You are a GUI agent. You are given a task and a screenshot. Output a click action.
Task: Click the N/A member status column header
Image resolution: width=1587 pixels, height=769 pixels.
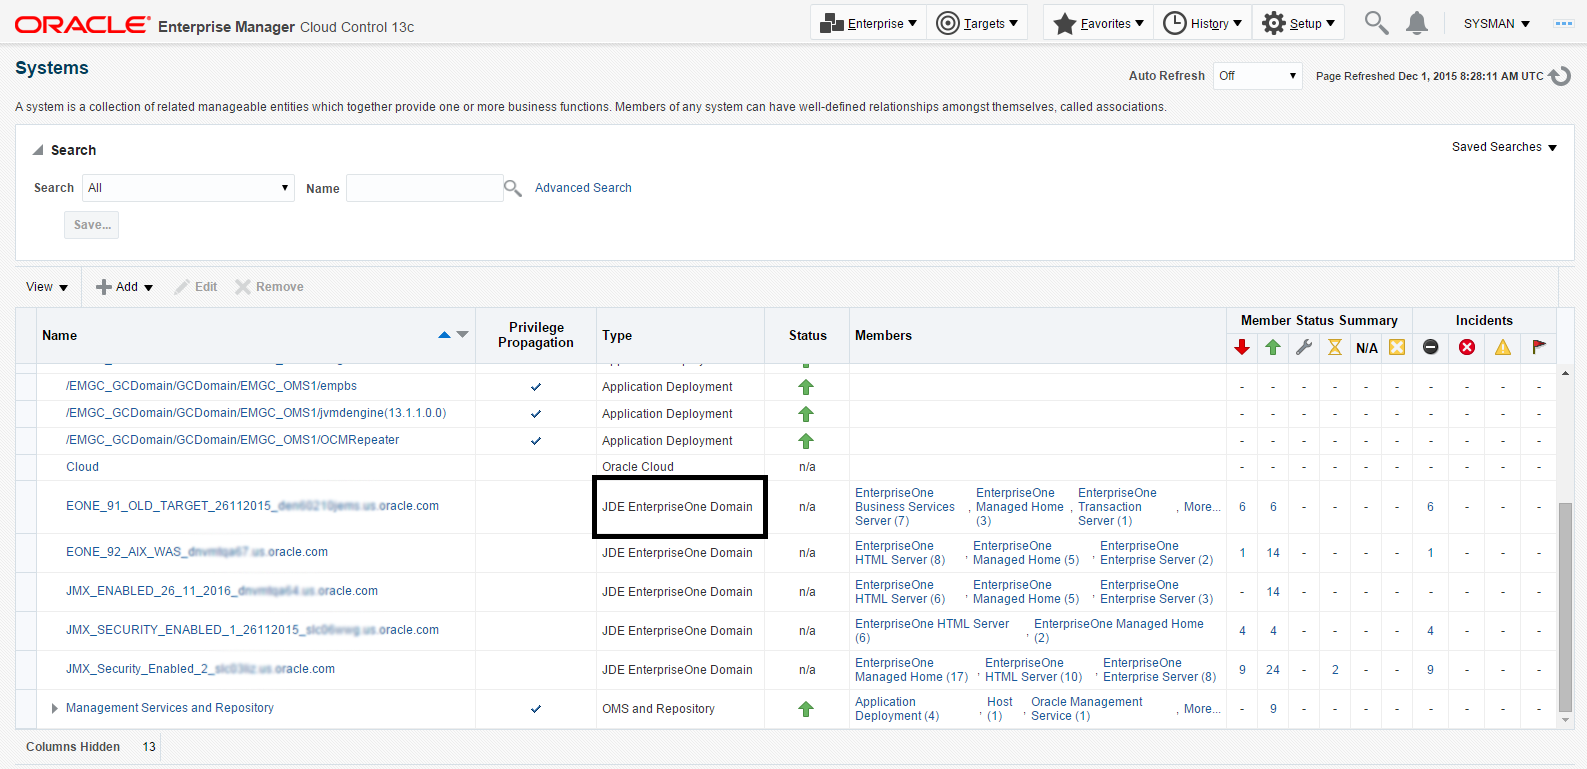1367,348
